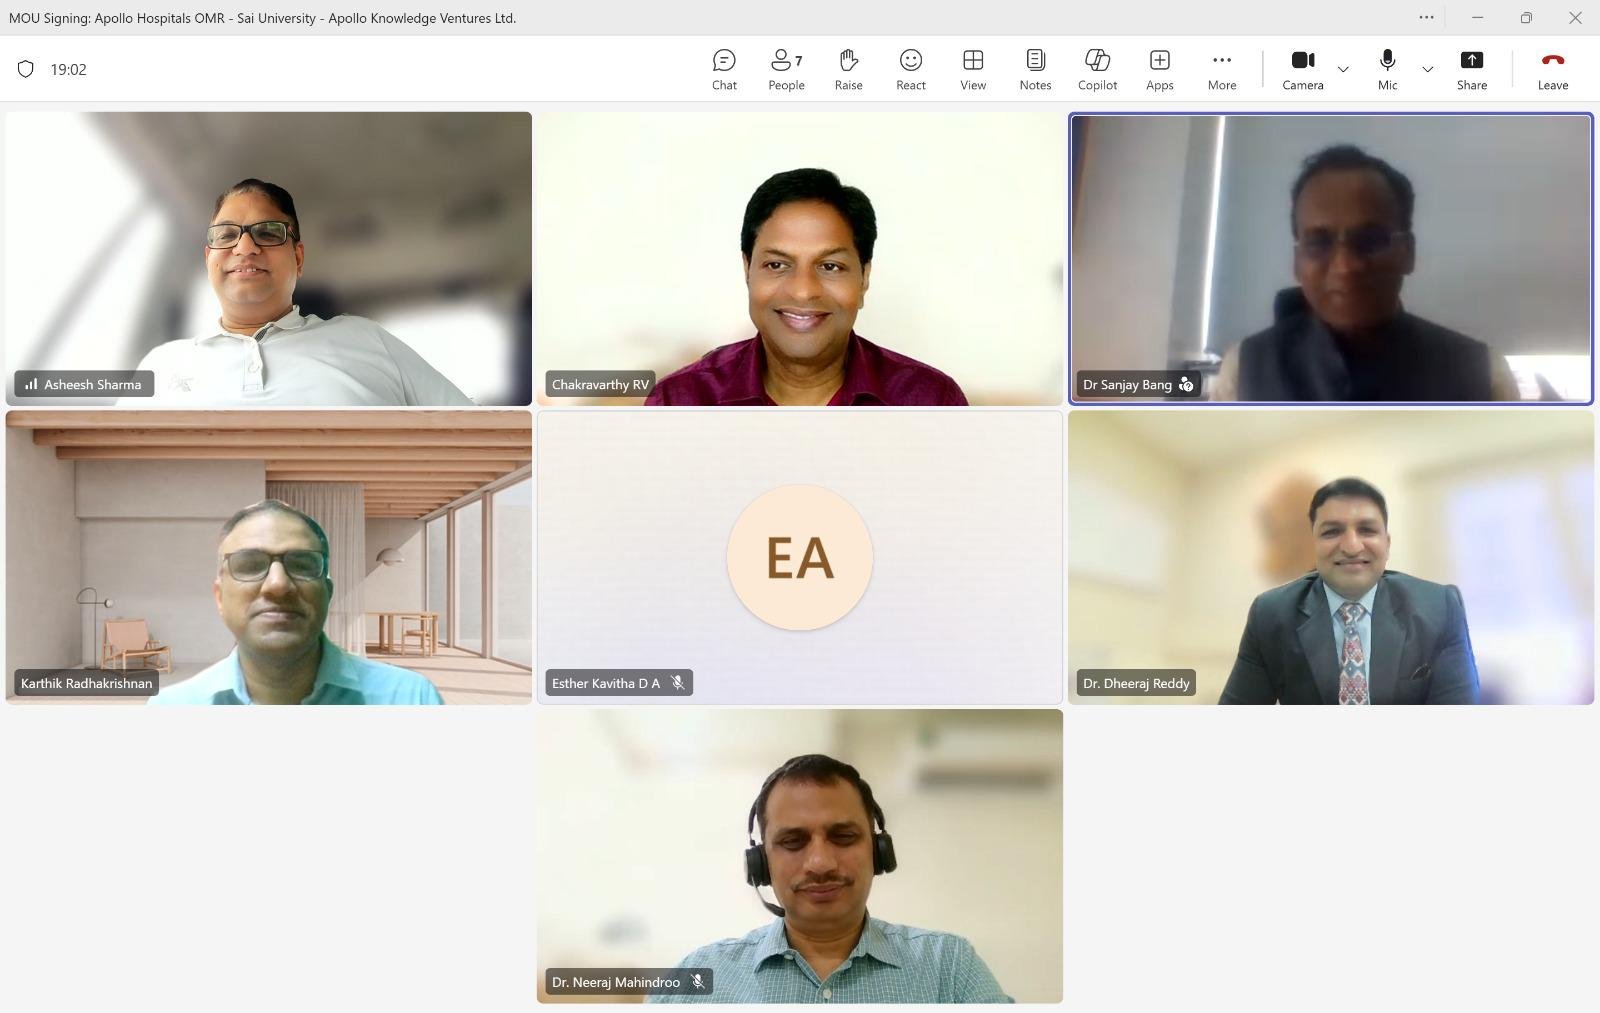Toggle the Camera on or off
Image resolution: width=1600 pixels, height=1013 pixels.
click(x=1302, y=70)
